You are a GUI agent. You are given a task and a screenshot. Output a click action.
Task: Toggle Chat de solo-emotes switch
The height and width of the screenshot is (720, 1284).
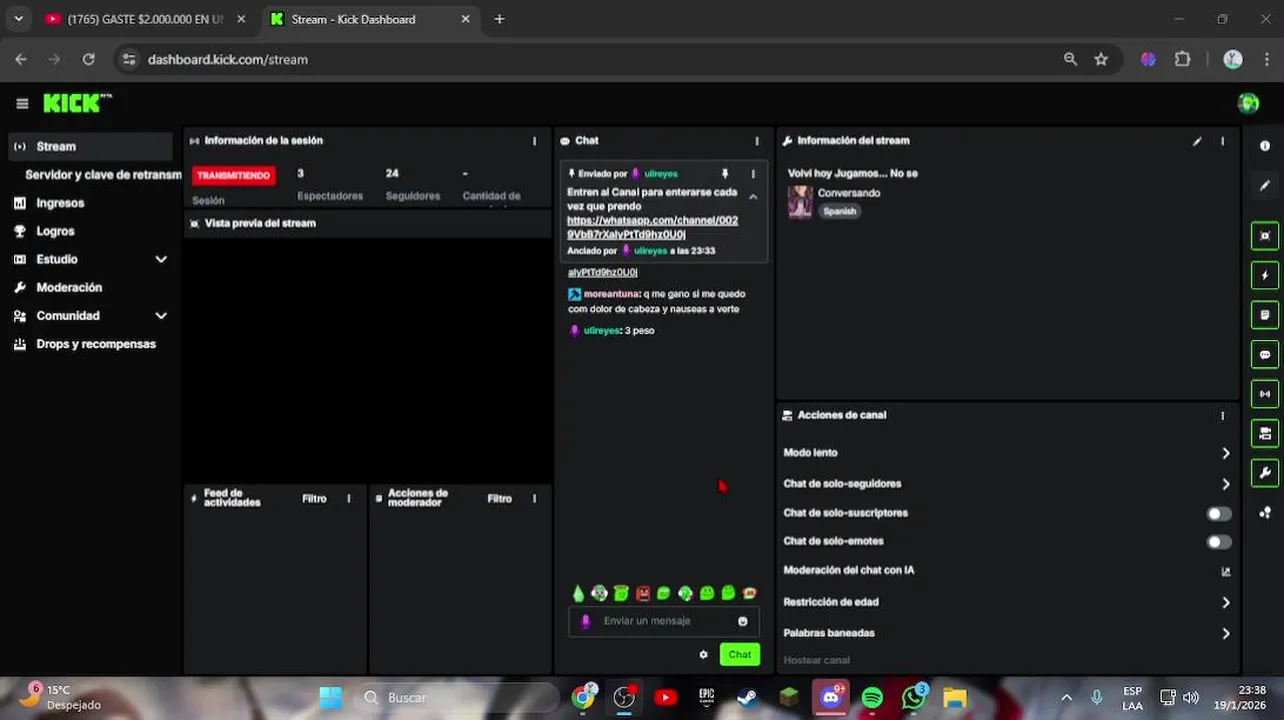pos(1219,542)
